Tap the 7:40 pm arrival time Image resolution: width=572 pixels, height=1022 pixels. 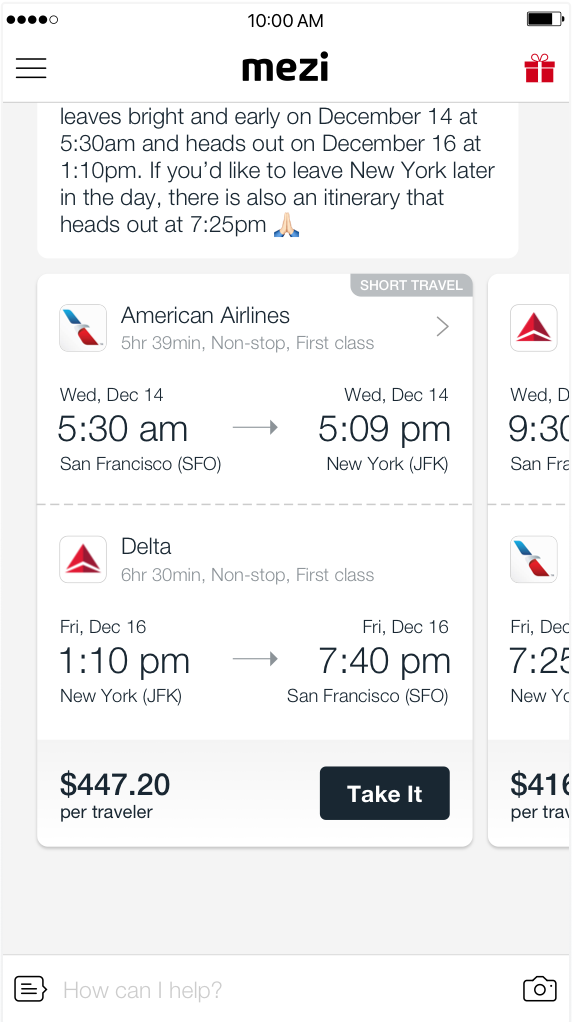click(x=384, y=660)
